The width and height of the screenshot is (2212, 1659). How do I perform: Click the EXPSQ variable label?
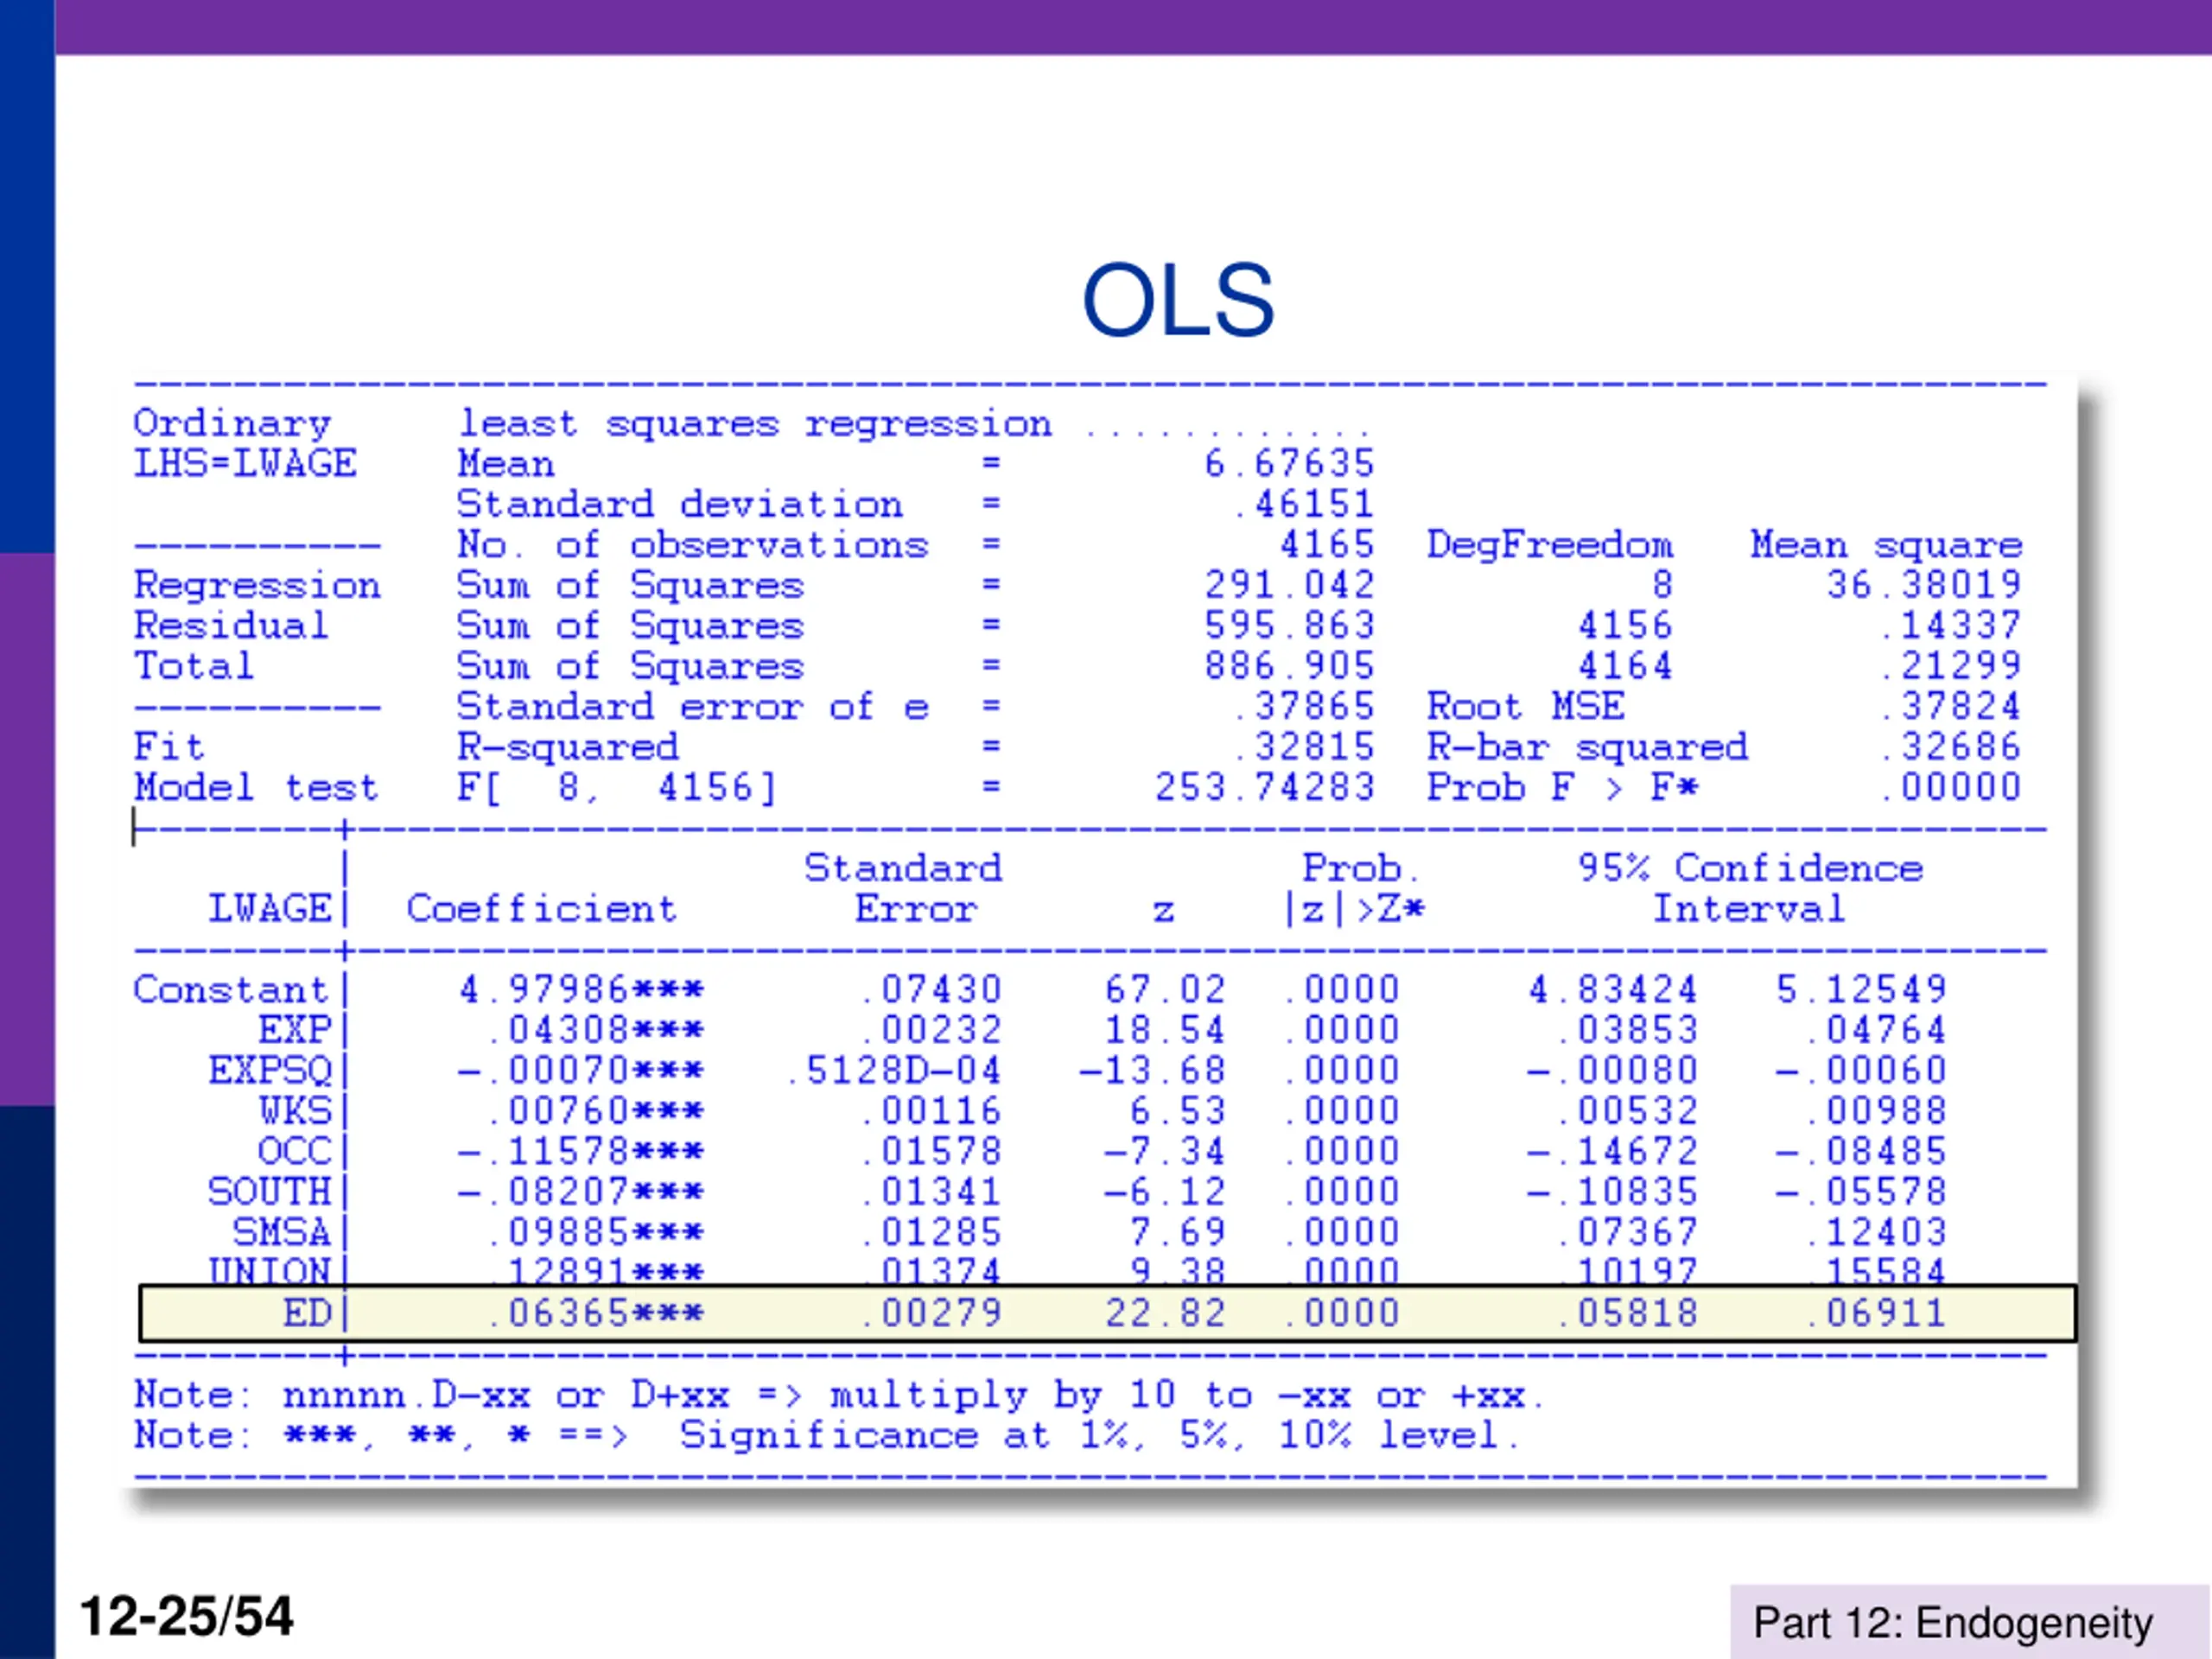click(269, 1071)
